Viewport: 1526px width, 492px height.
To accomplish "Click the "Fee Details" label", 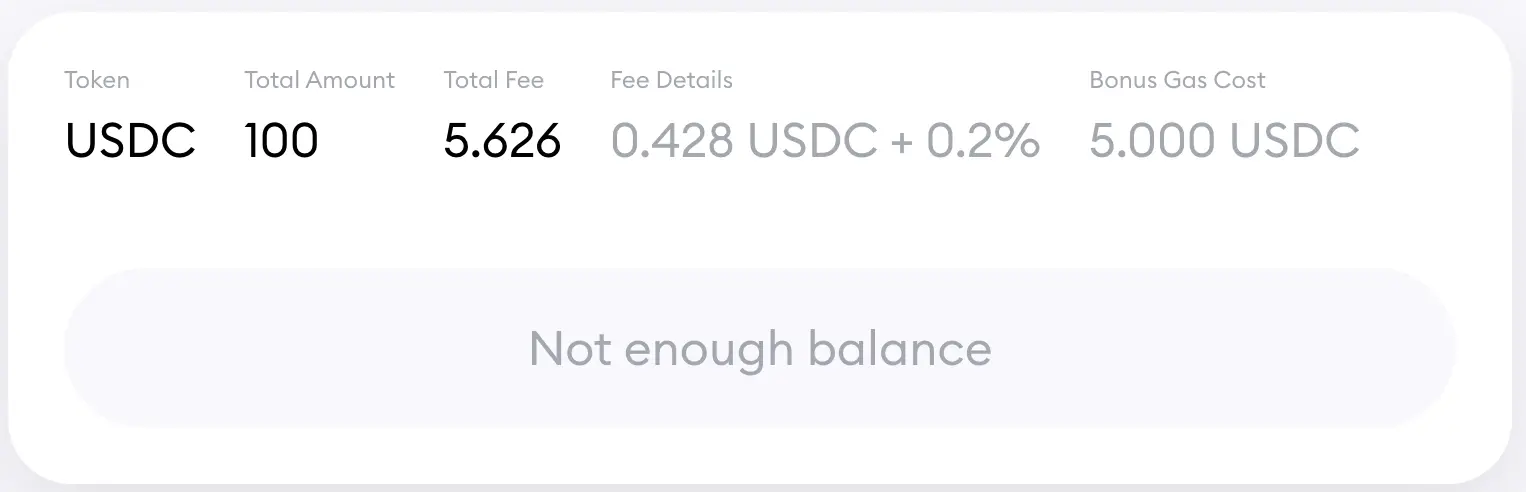I will pos(671,80).
